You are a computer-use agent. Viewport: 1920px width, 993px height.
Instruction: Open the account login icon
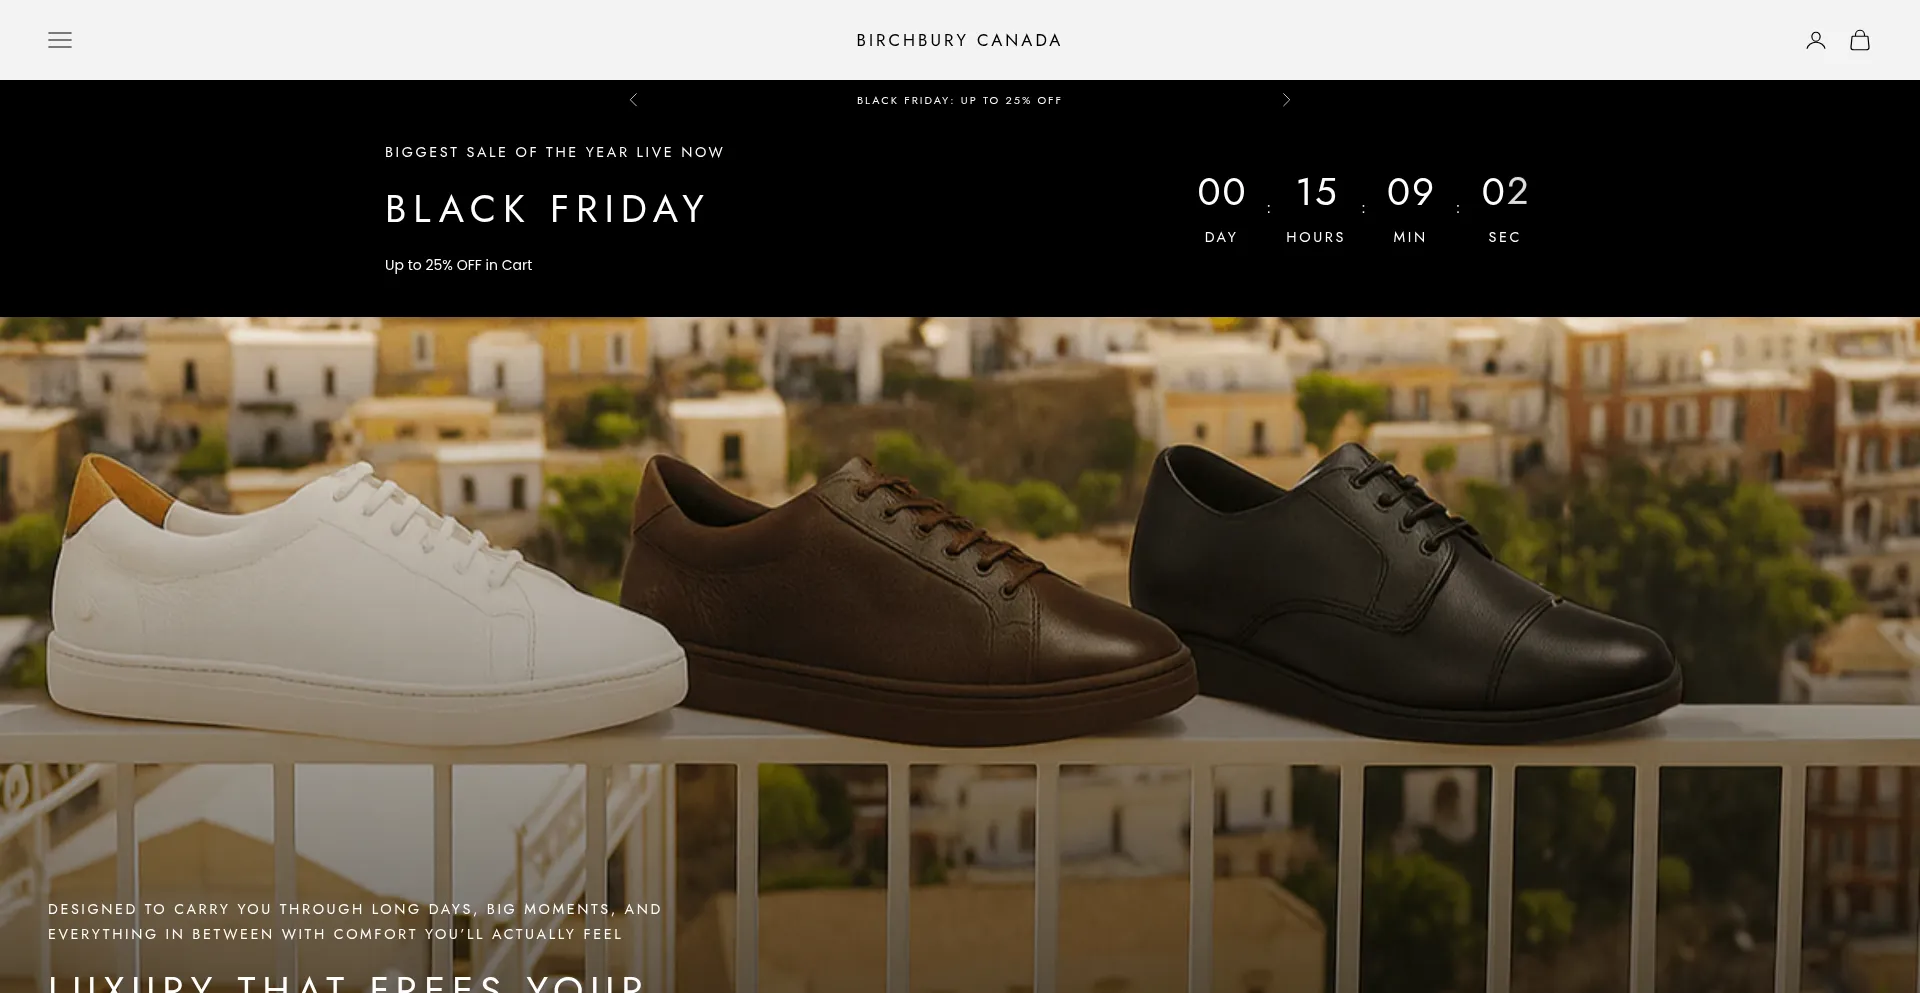coord(1815,40)
